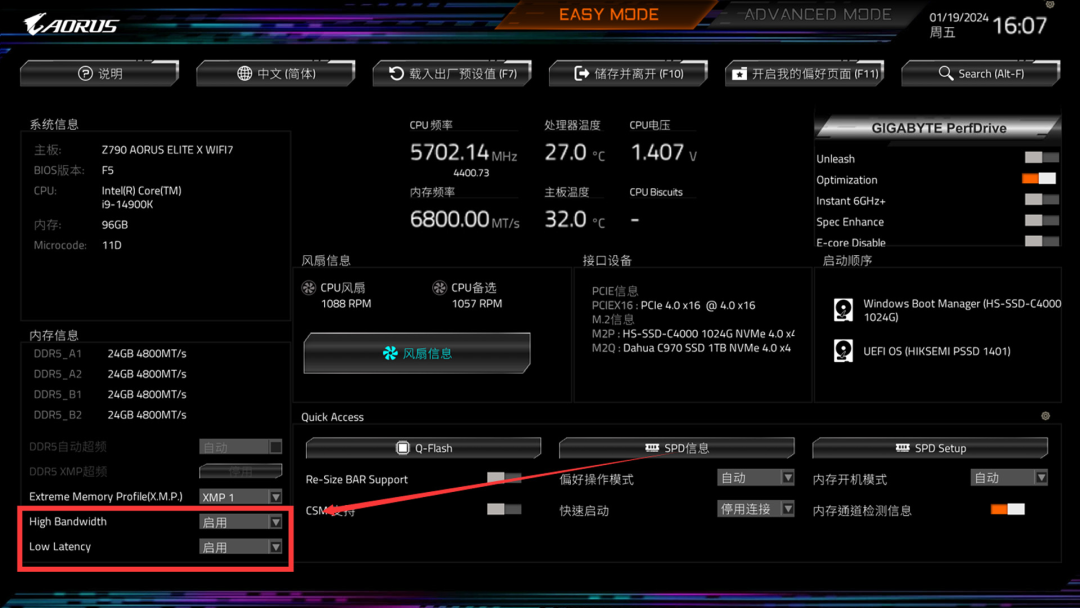Image resolution: width=1080 pixels, height=608 pixels.
Task: Toggle the E-core Disable switch
Action: [1041, 241]
